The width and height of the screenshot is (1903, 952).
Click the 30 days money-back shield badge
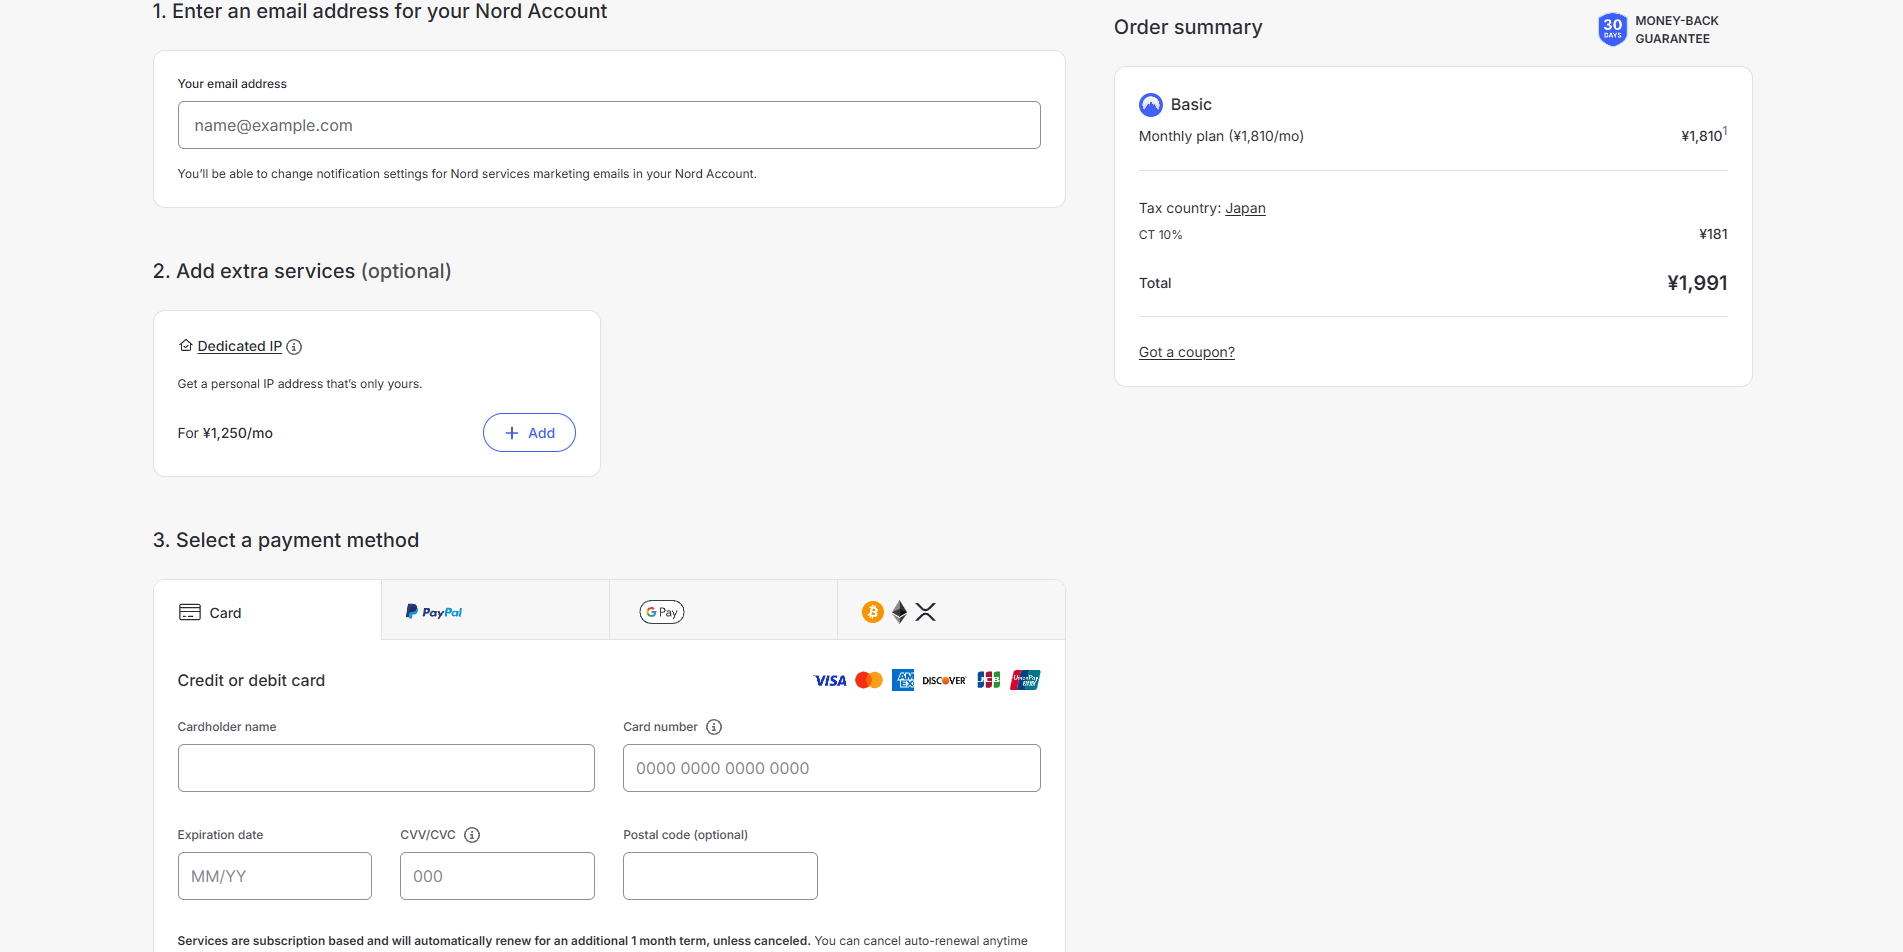click(x=1612, y=29)
